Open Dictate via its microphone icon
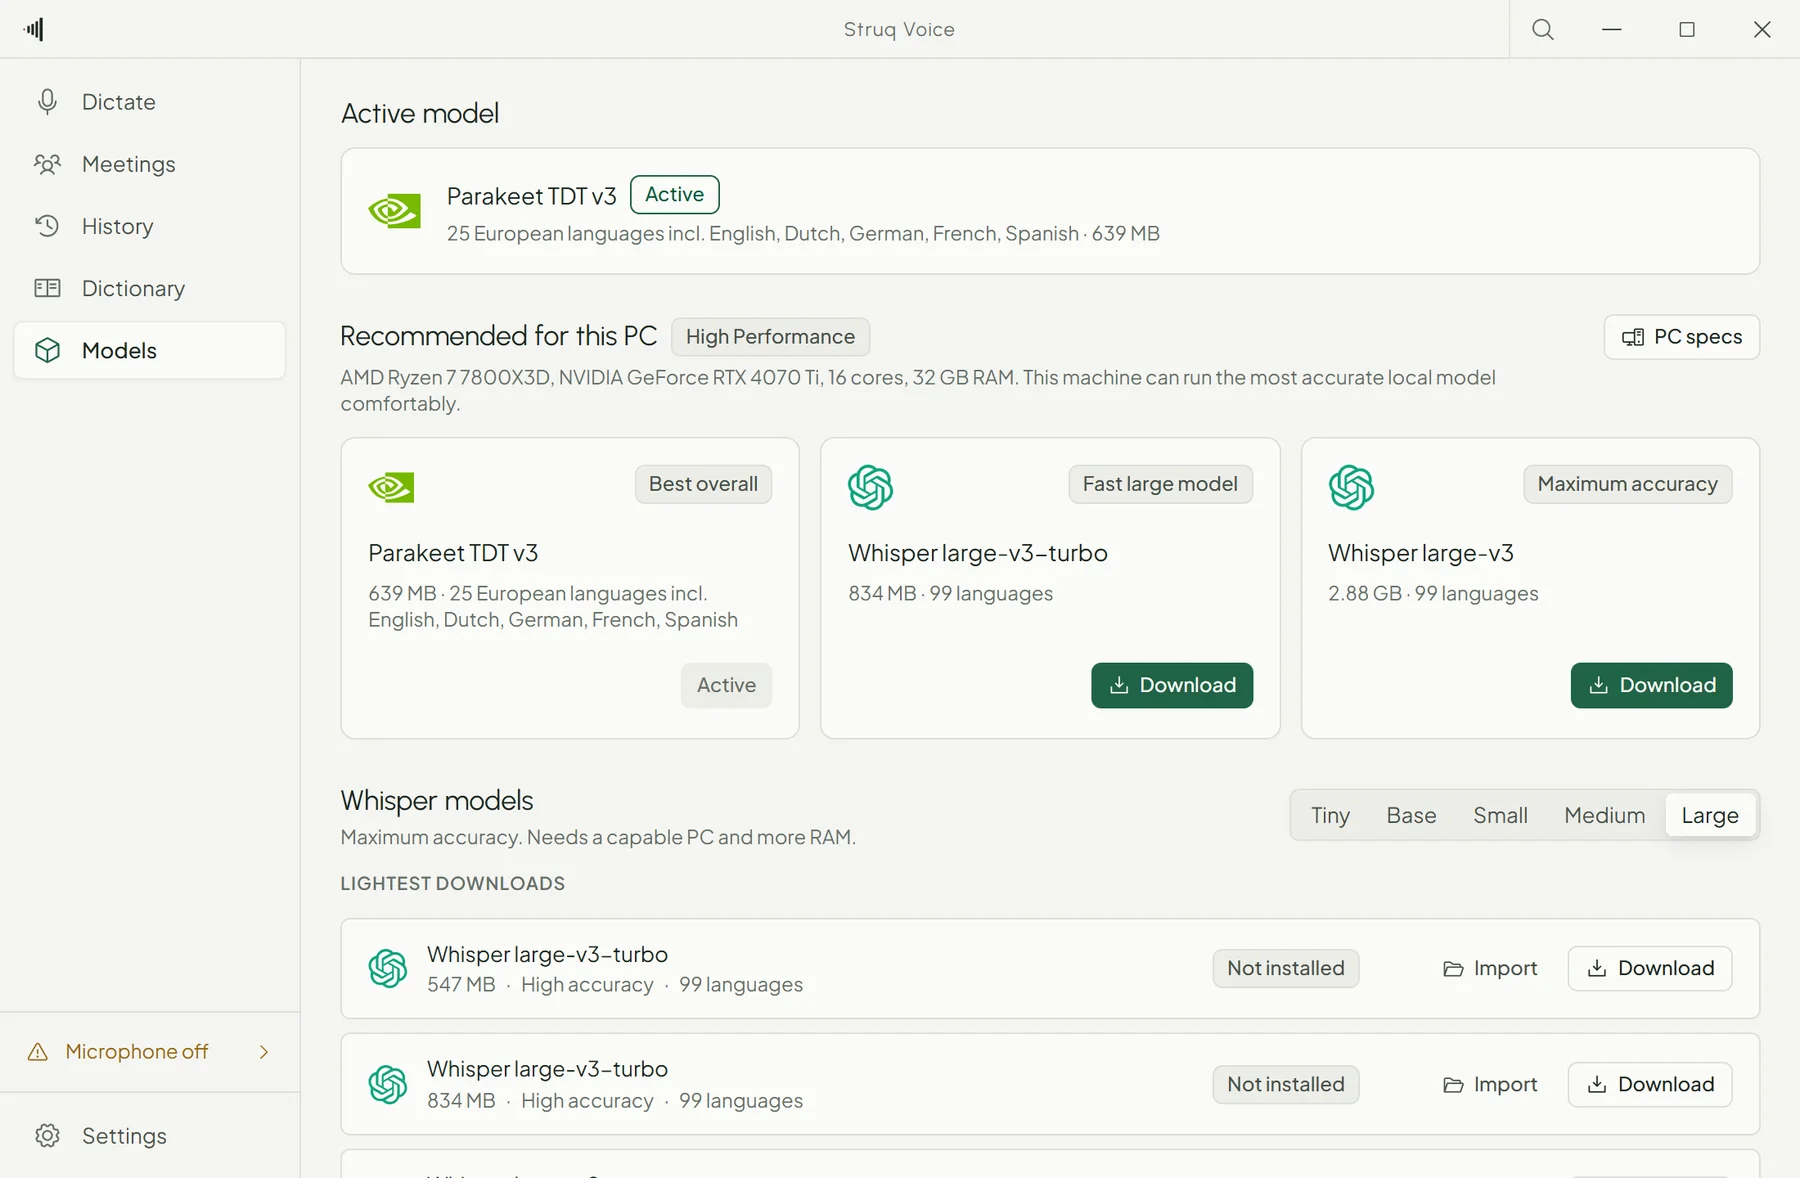1800x1178 pixels. (x=47, y=102)
